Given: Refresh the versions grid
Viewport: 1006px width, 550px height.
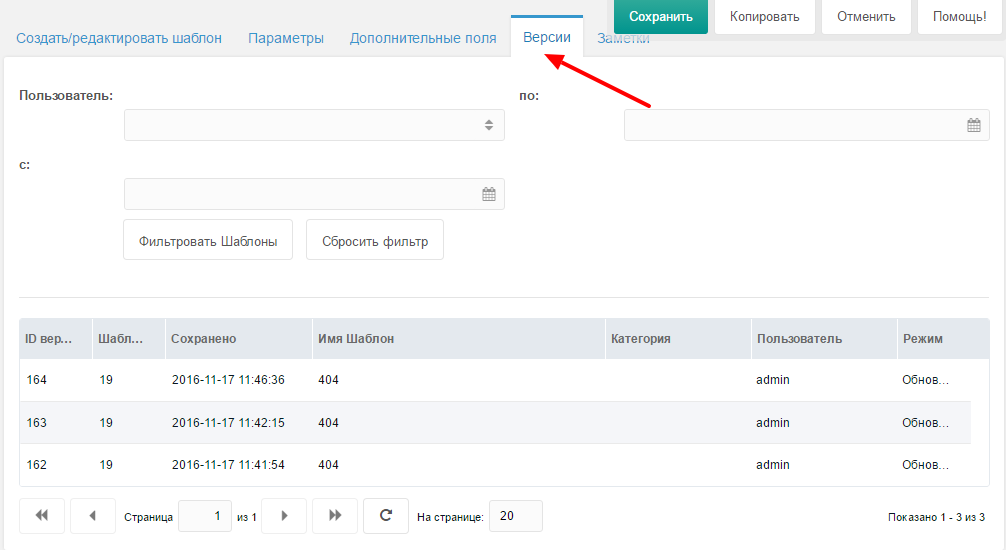Looking at the screenshot, I should click(x=386, y=516).
